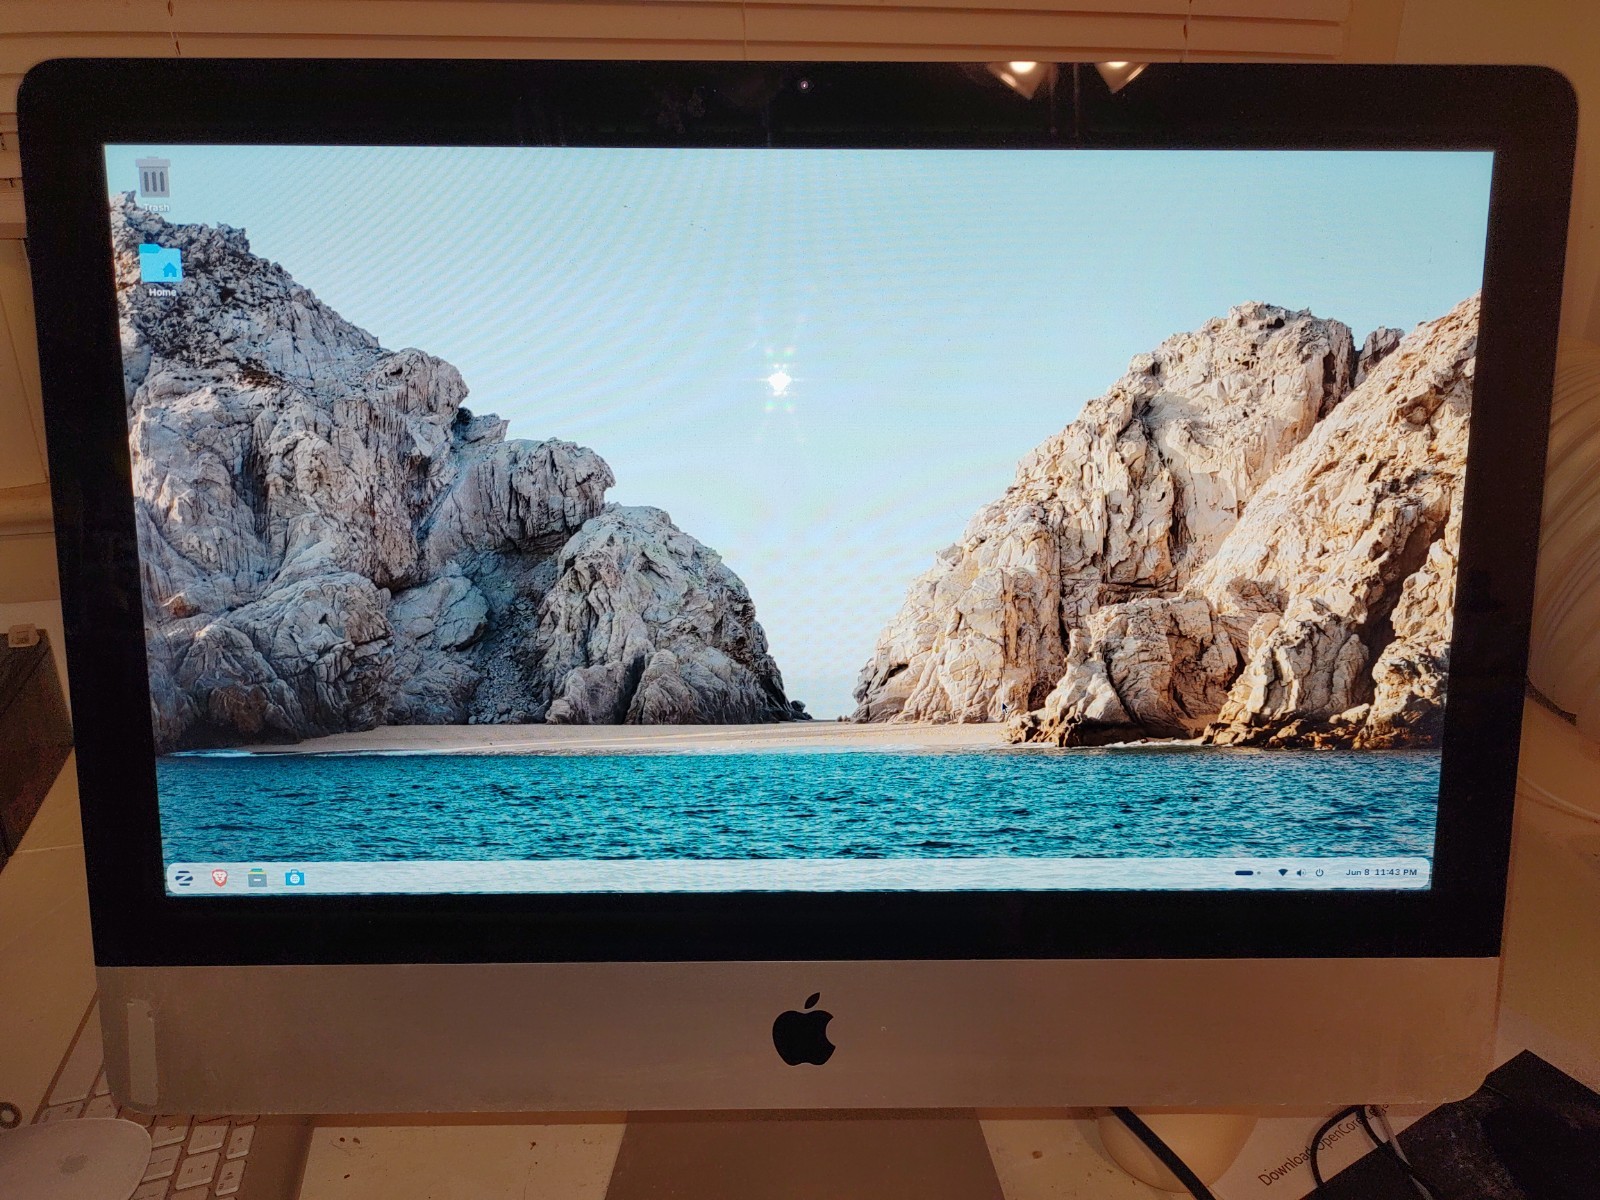This screenshot has width=1600, height=1200.
Task: Open the Home folder desktop icon
Action: 161,270
